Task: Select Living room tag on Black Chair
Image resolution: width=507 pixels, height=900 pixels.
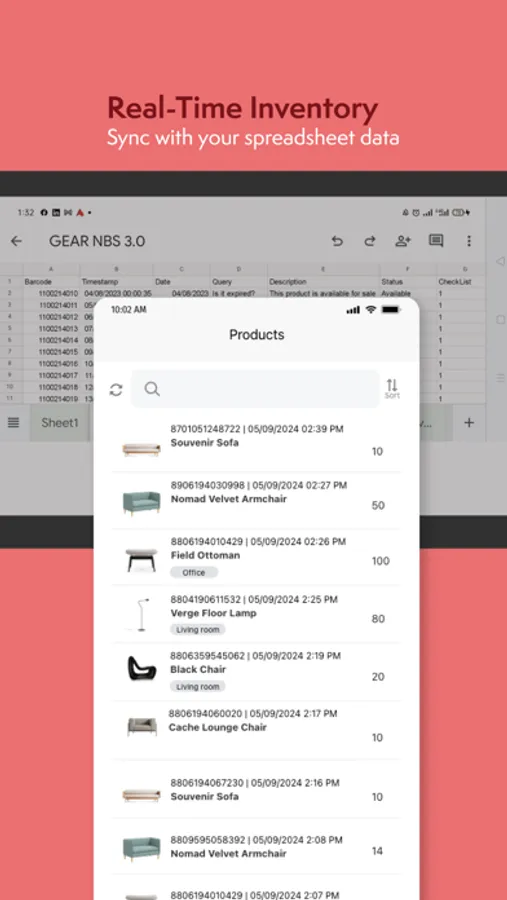Action: (x=198, y=686)
